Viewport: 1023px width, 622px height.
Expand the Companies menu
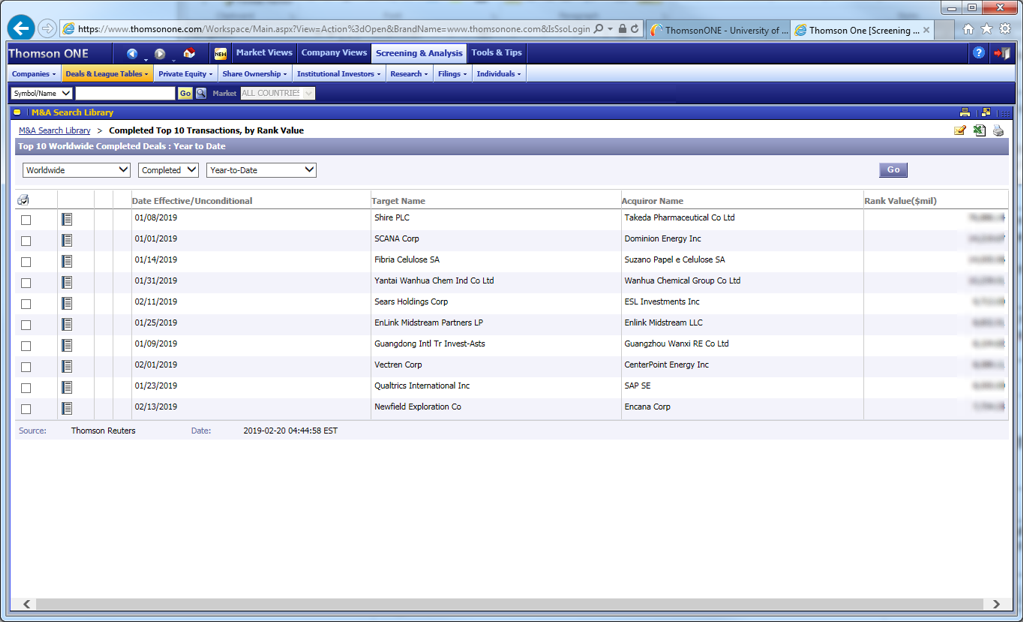pyautogui.click(x=34, y=74)
